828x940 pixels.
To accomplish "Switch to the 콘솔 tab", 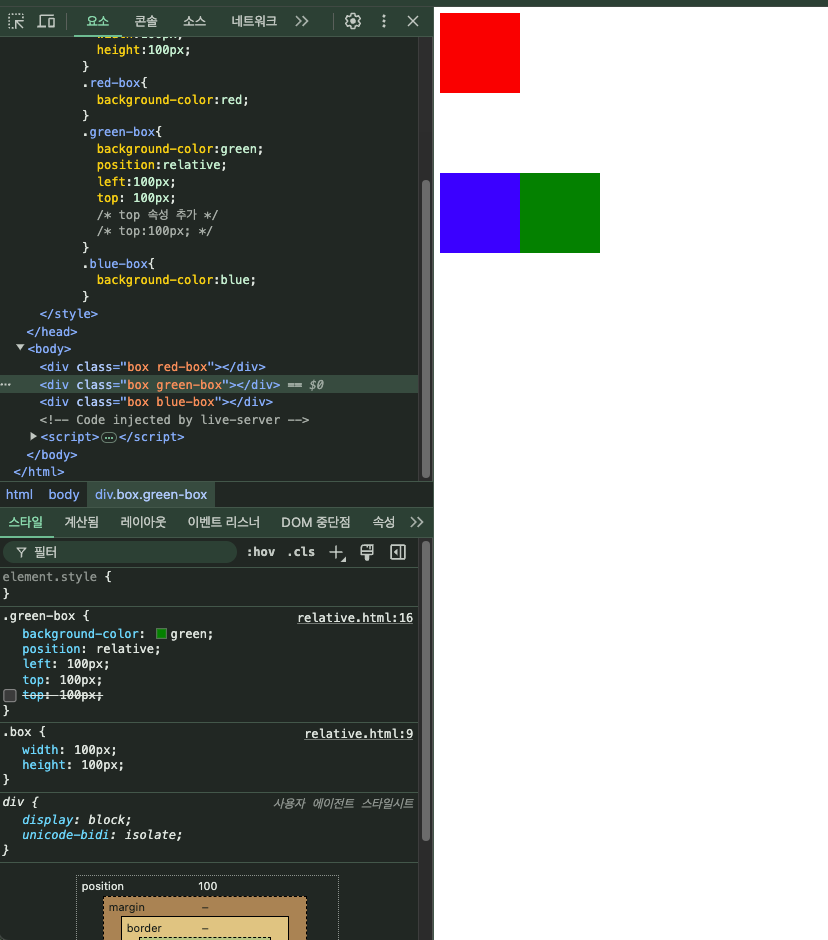I will 146,22.
